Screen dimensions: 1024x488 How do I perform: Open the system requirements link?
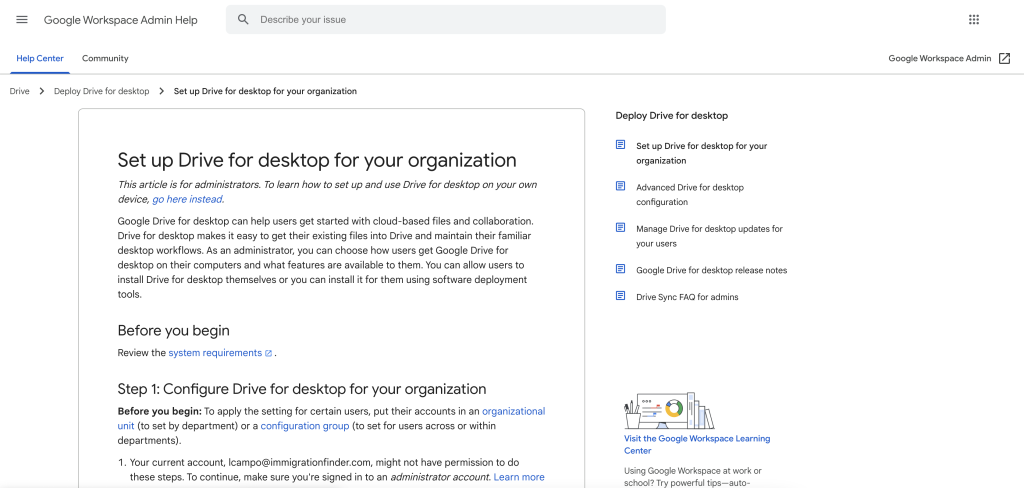(x=215, y=353)
